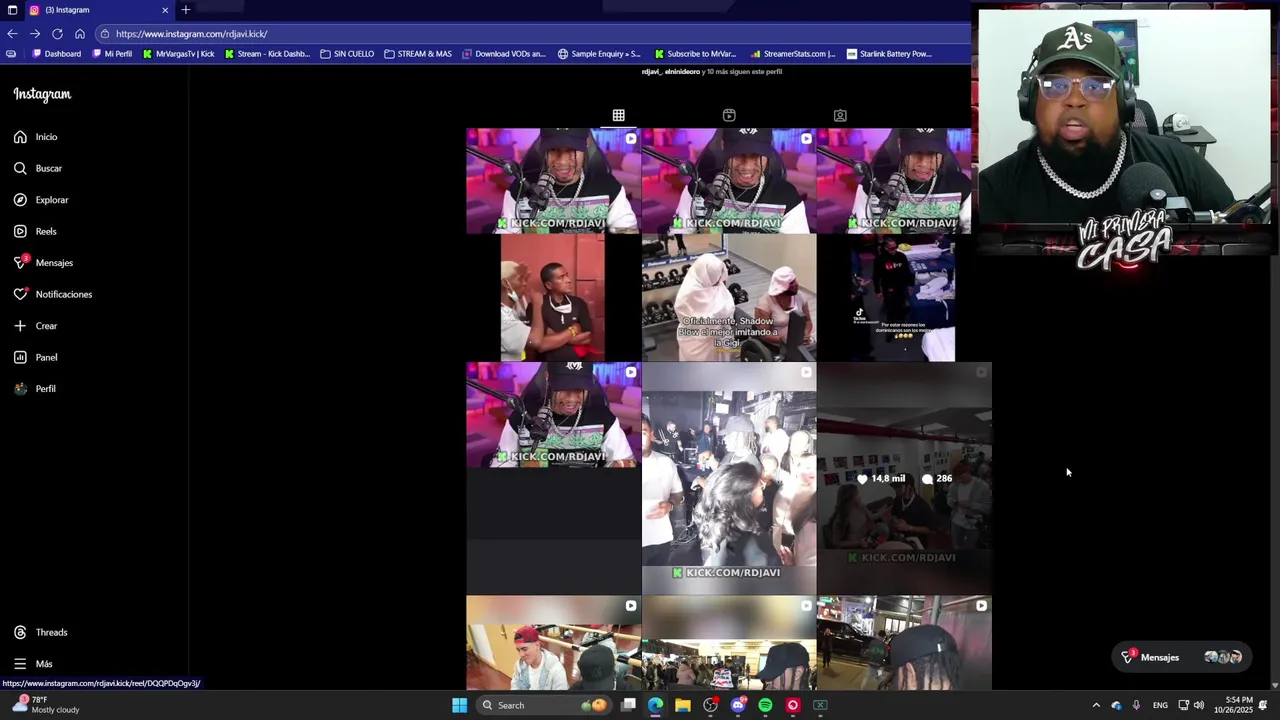Open Sample Enquiry bookmark

pos(599,54)
